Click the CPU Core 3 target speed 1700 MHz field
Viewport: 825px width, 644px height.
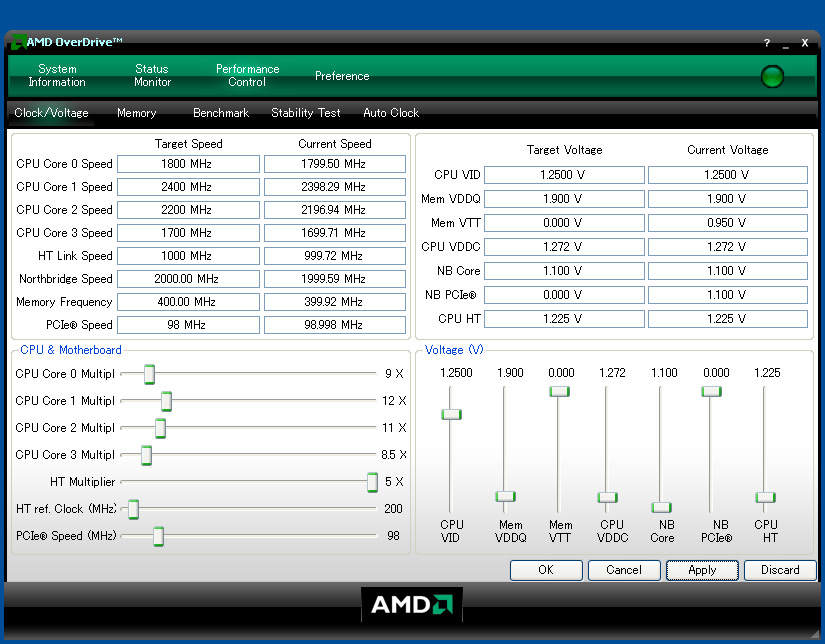tap(188, 233)
